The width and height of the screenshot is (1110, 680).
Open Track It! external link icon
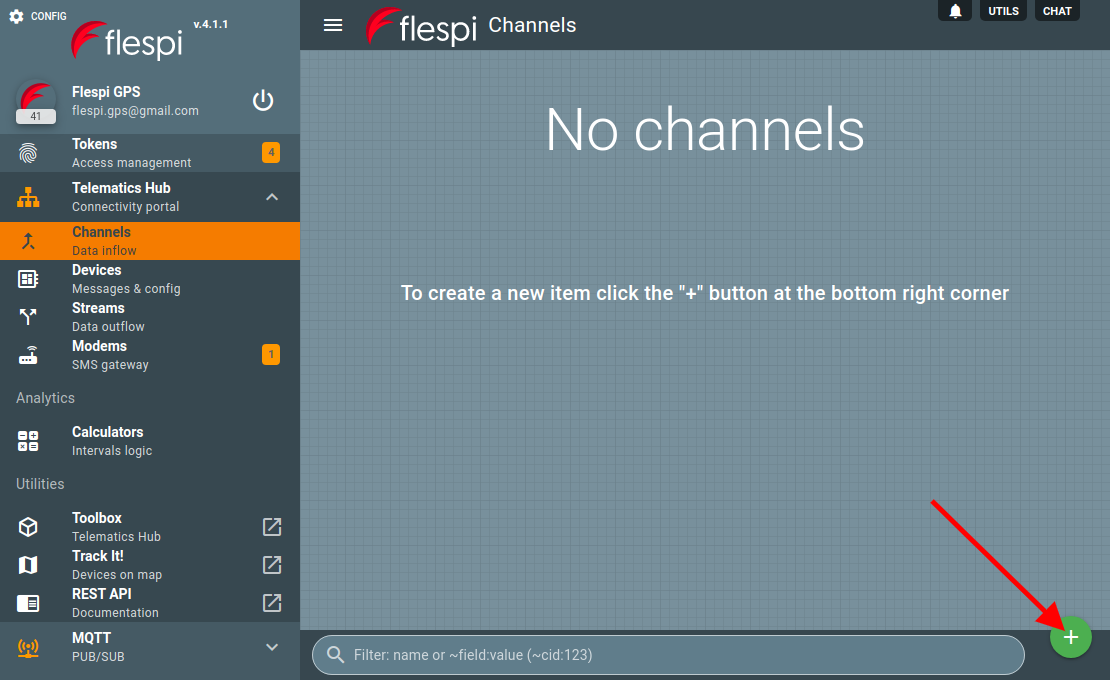click(272, 565)
